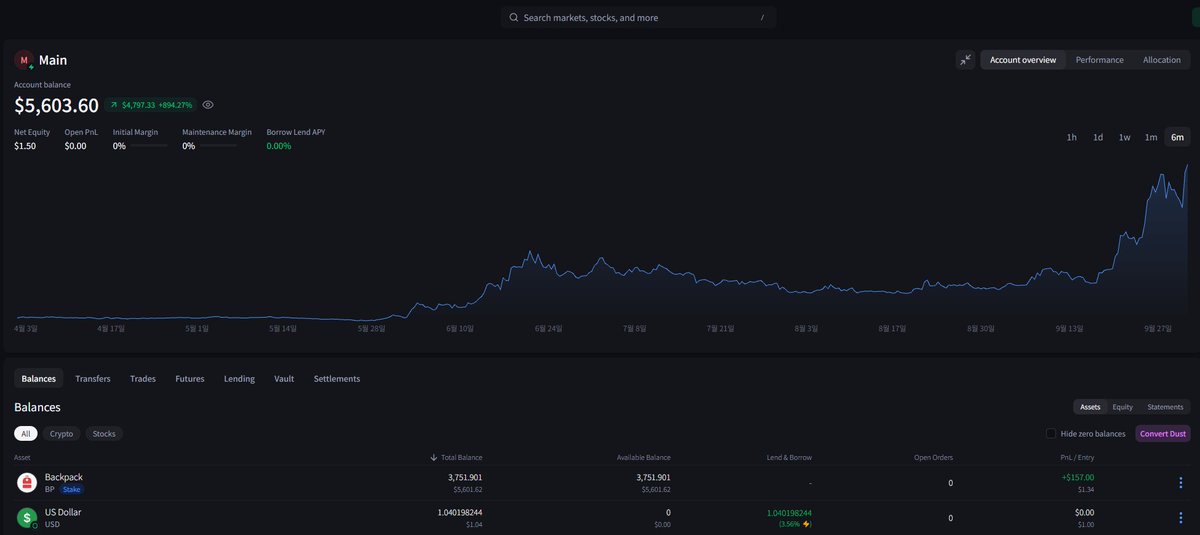
Task: Click the Borrow Lend APY 0.00% value
Action: click(x=279, y=146)
